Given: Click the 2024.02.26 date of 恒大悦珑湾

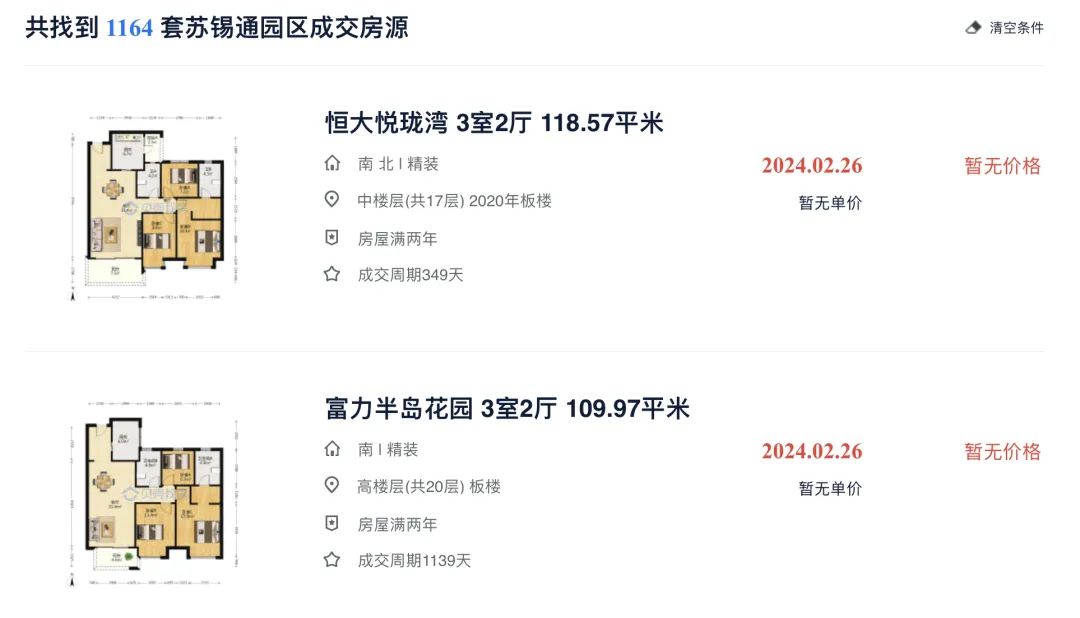Looking at the screenshot, I should pyautogui.click(x=811, y=165).
